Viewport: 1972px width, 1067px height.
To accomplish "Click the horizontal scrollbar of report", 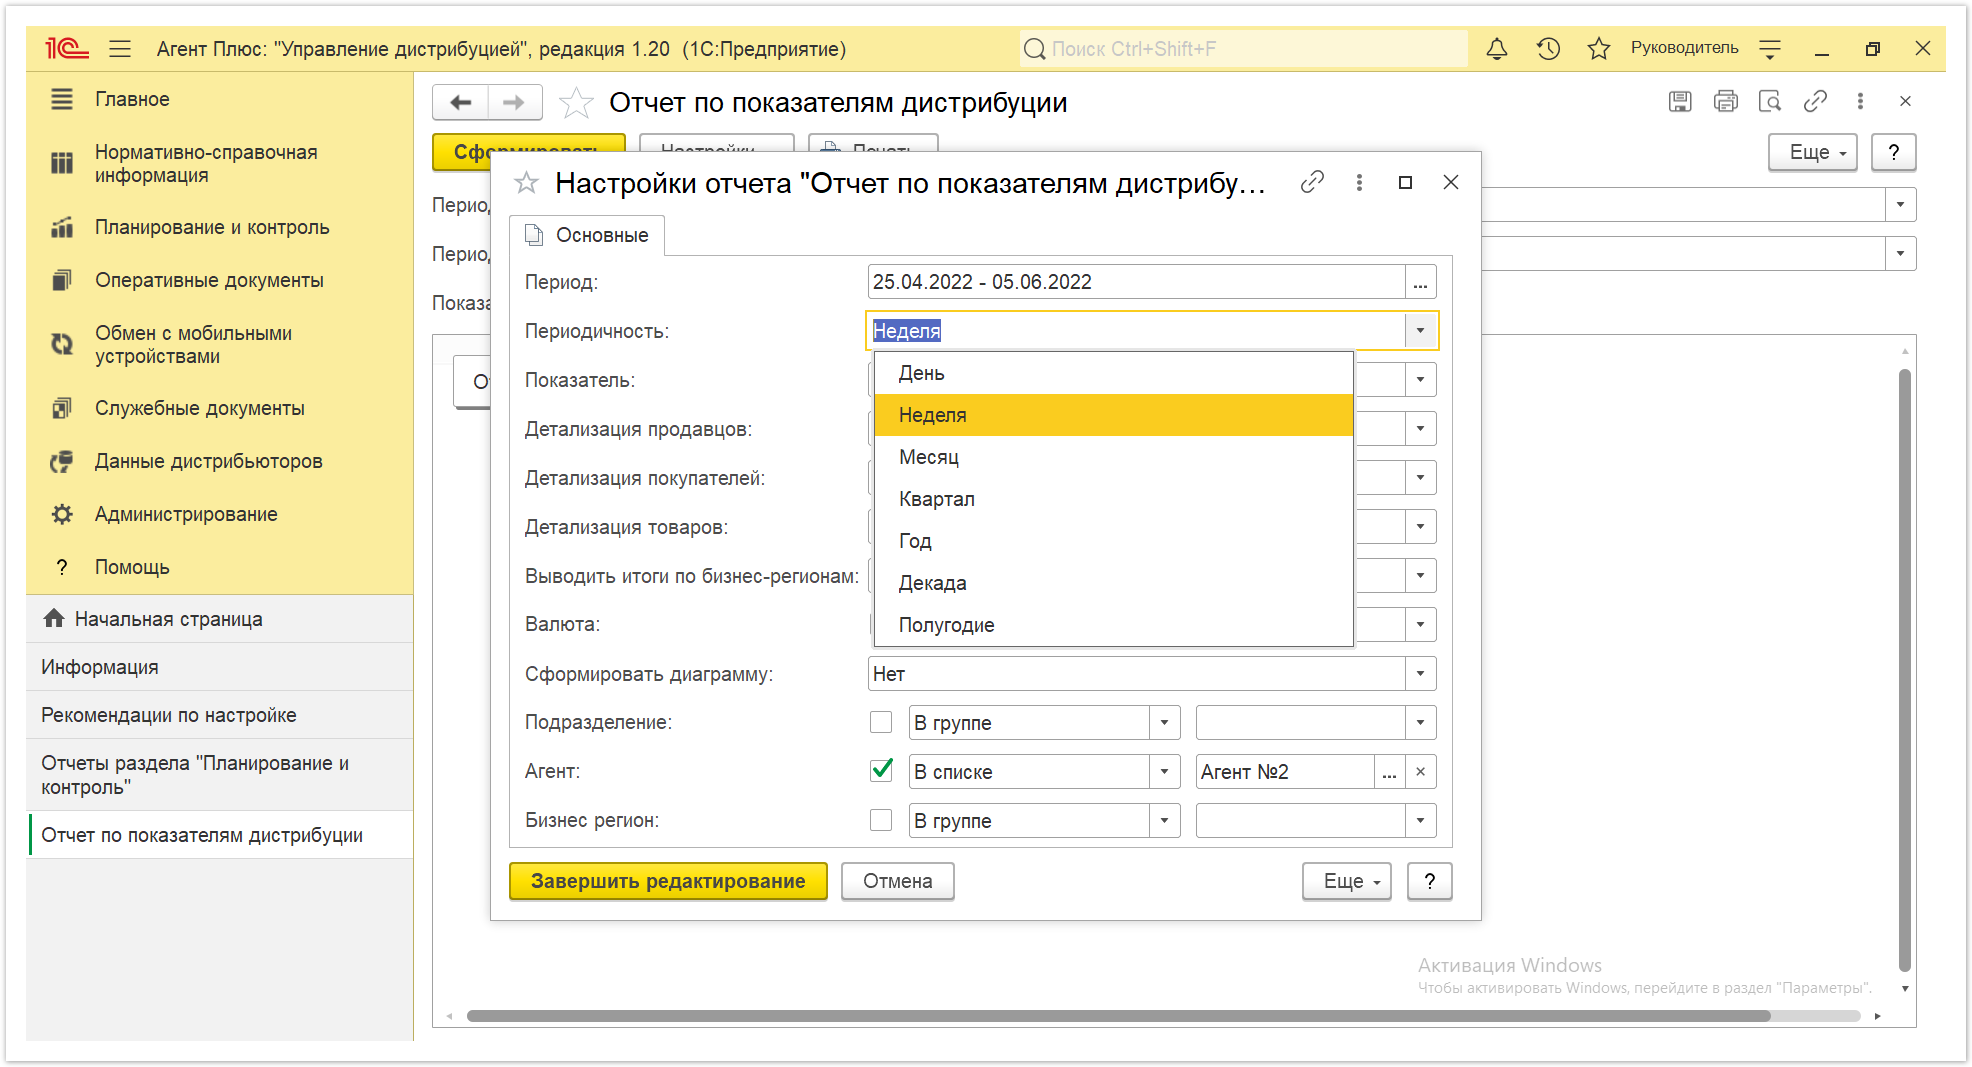I will pos(1118,1016).
